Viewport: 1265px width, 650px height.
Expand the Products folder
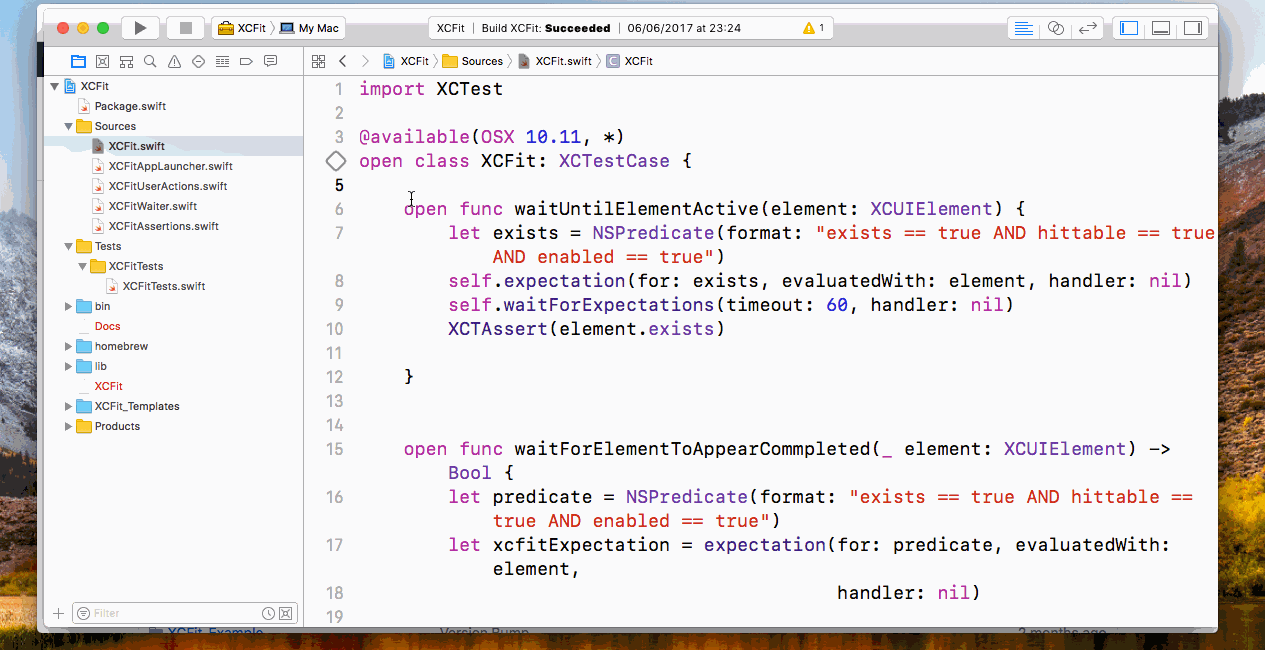[x=67, y=426]
